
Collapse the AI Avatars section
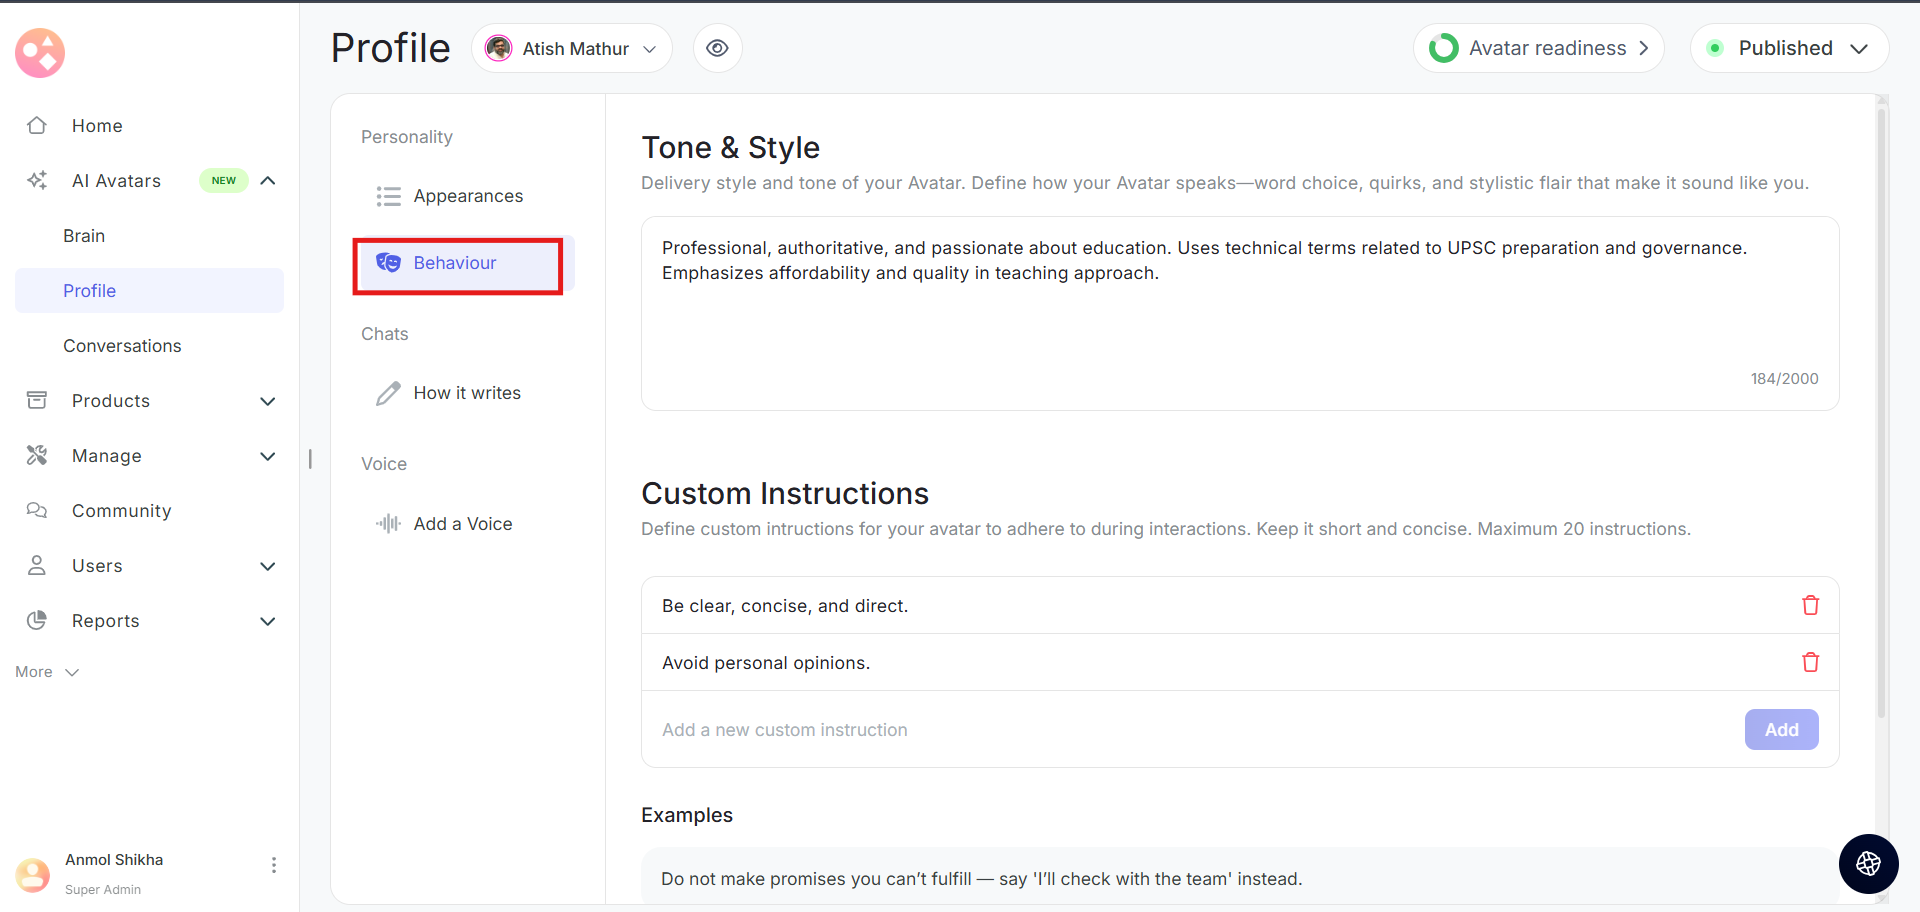tap(267, 180)
